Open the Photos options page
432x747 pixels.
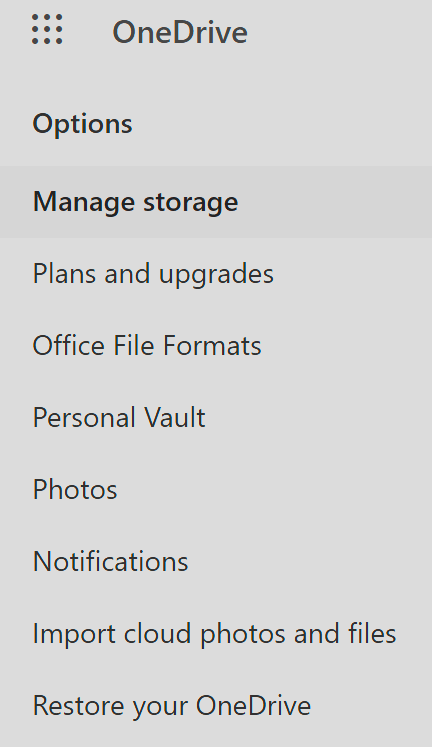tap(216, 490)
